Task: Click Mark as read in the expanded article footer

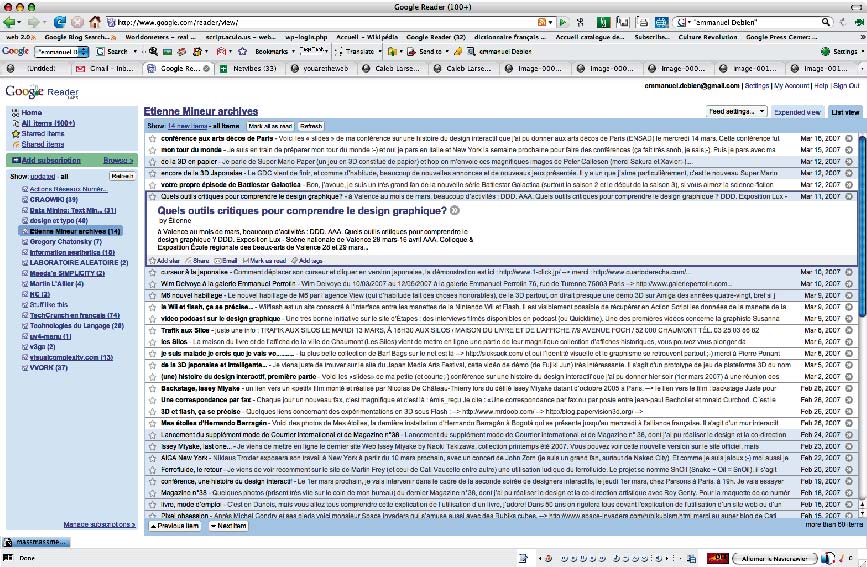Action: (x=264, y=261)
